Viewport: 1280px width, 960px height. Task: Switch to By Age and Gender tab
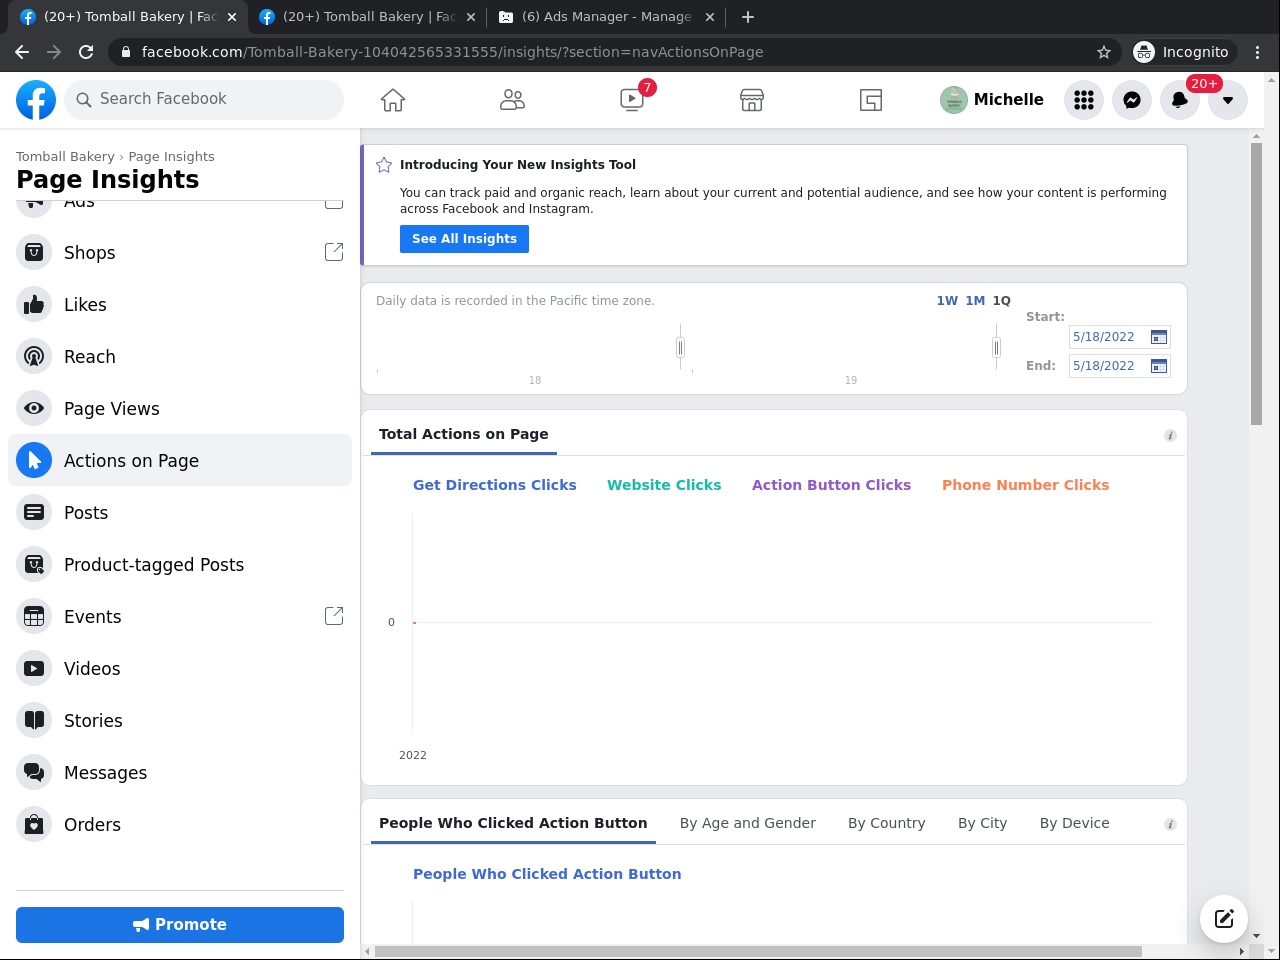pyautogui.click(x=748, y=823)
